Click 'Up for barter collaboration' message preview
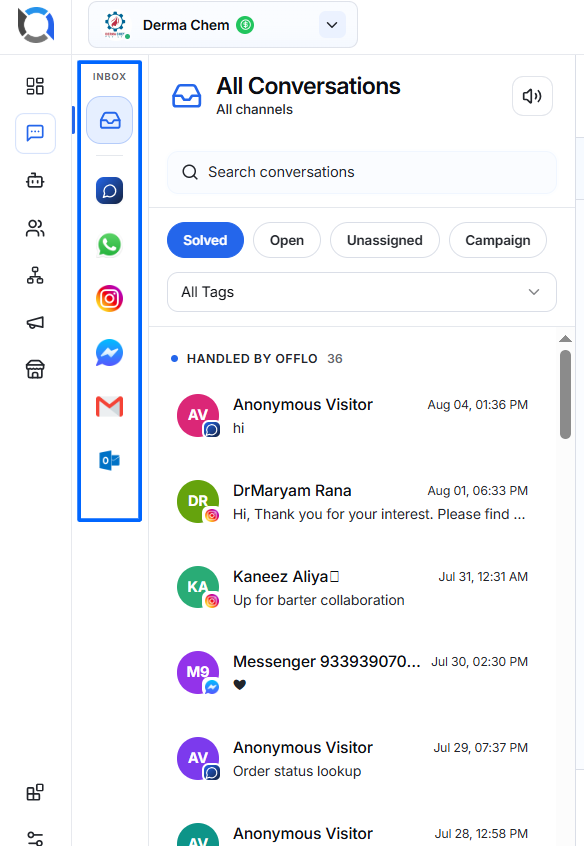The height and width of the screenshot is (846, 584). (x=318, y=600)
